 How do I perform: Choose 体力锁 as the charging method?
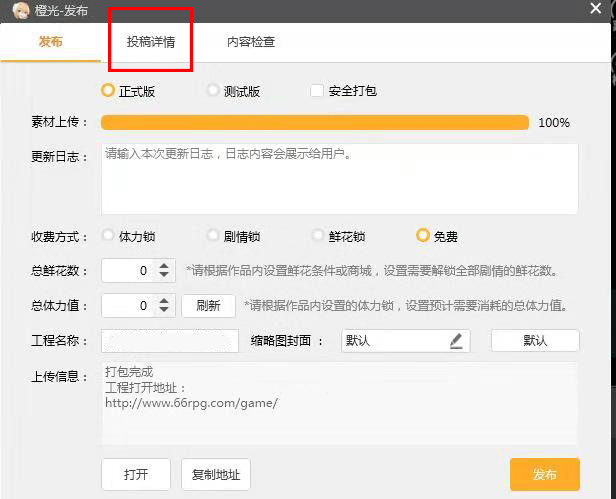108,237
